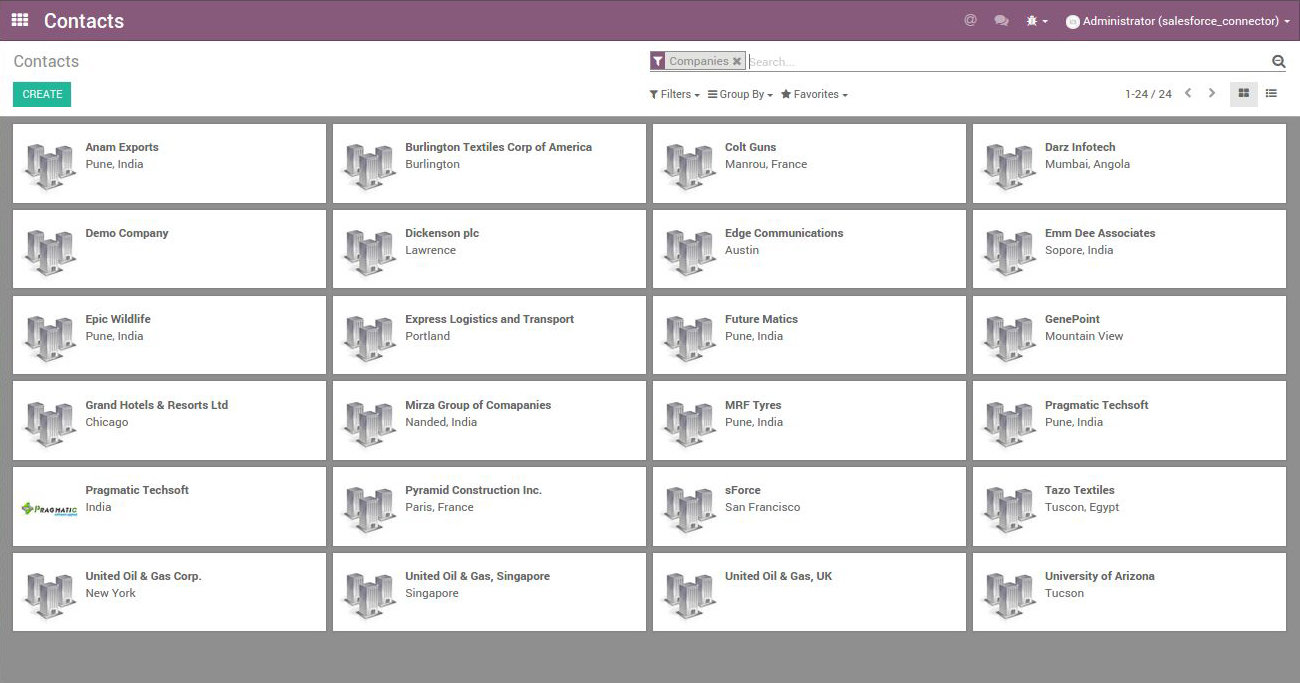Open the conversations chat icon
The image size is (1300, 683).
coord(1001,20)
